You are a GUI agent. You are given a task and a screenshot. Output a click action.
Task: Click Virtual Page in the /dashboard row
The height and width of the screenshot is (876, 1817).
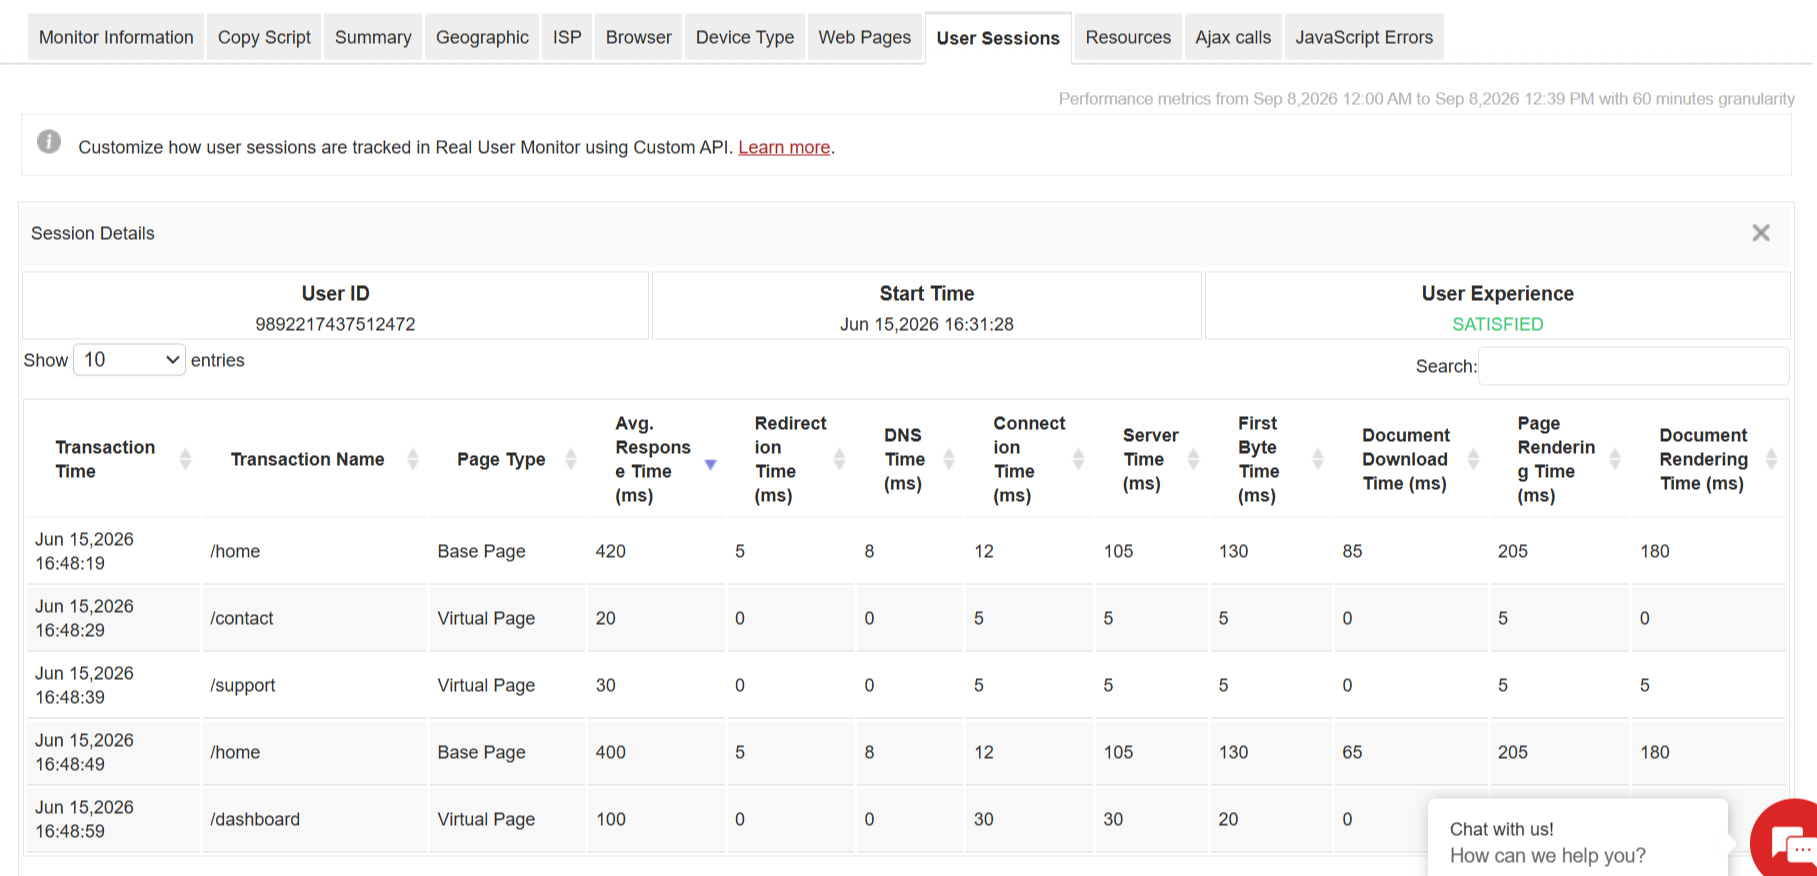486,819
